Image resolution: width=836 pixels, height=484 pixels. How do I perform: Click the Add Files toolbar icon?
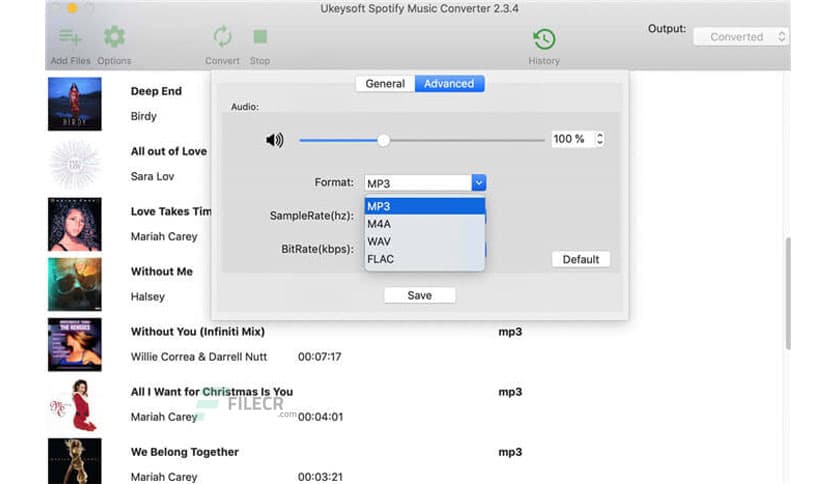[70, 37]
